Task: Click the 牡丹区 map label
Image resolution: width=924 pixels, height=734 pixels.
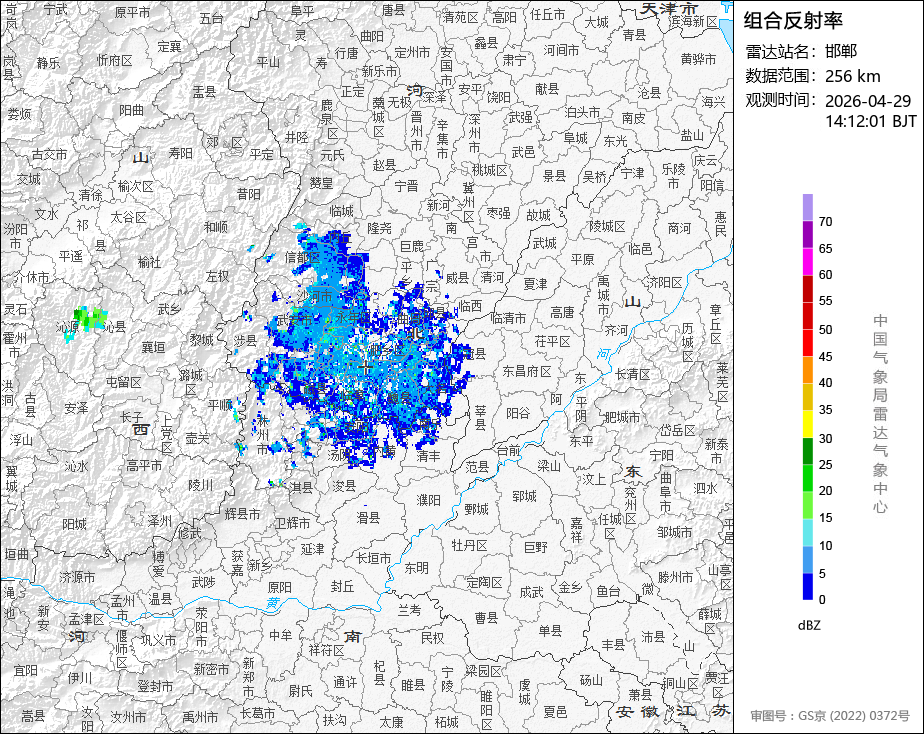Action: [x=470, y=546]
